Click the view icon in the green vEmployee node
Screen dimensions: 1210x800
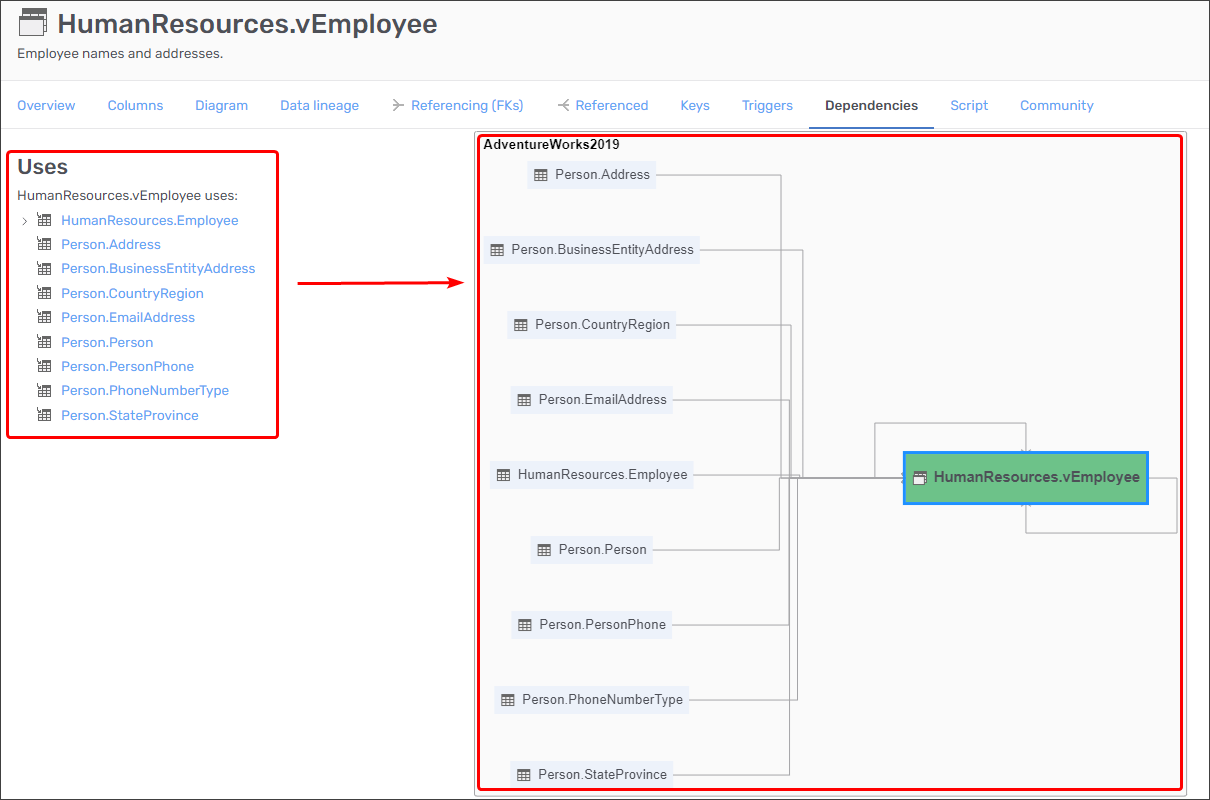(920, 478)
